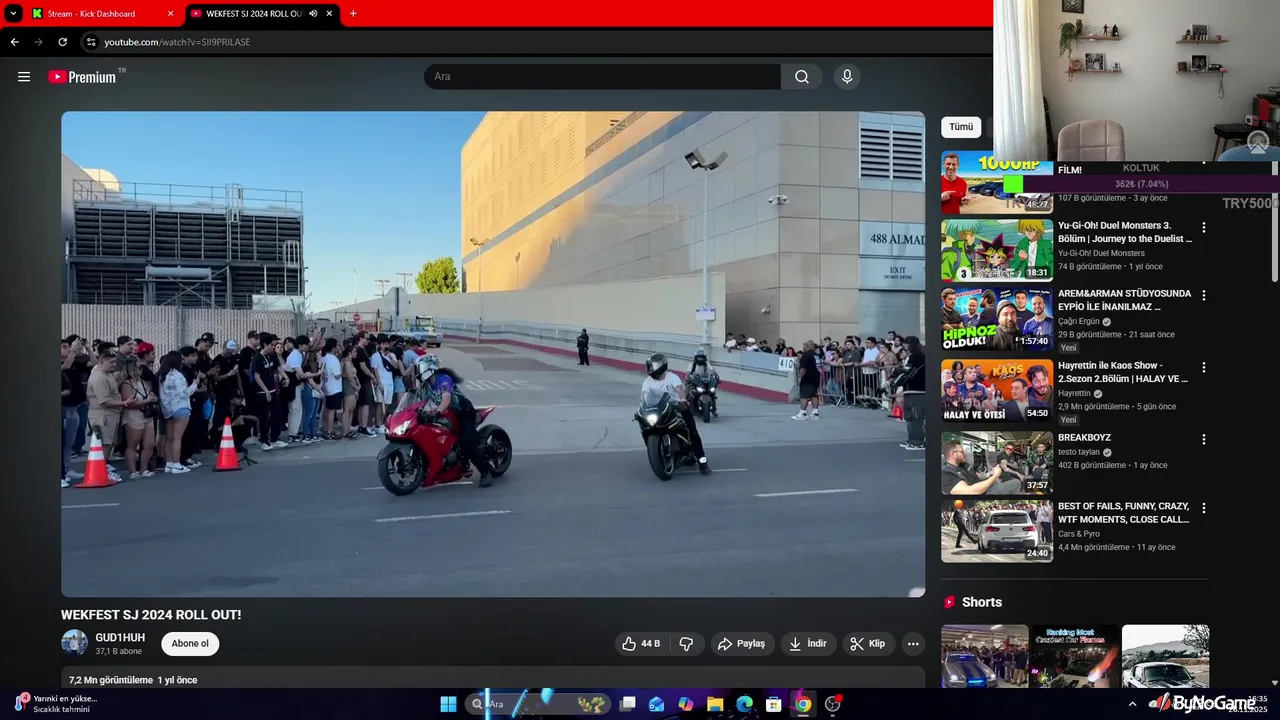This screenshot has height=720, width=1280.
Task: Subscribe with the 'Abone ol' button
Action: 190,643
